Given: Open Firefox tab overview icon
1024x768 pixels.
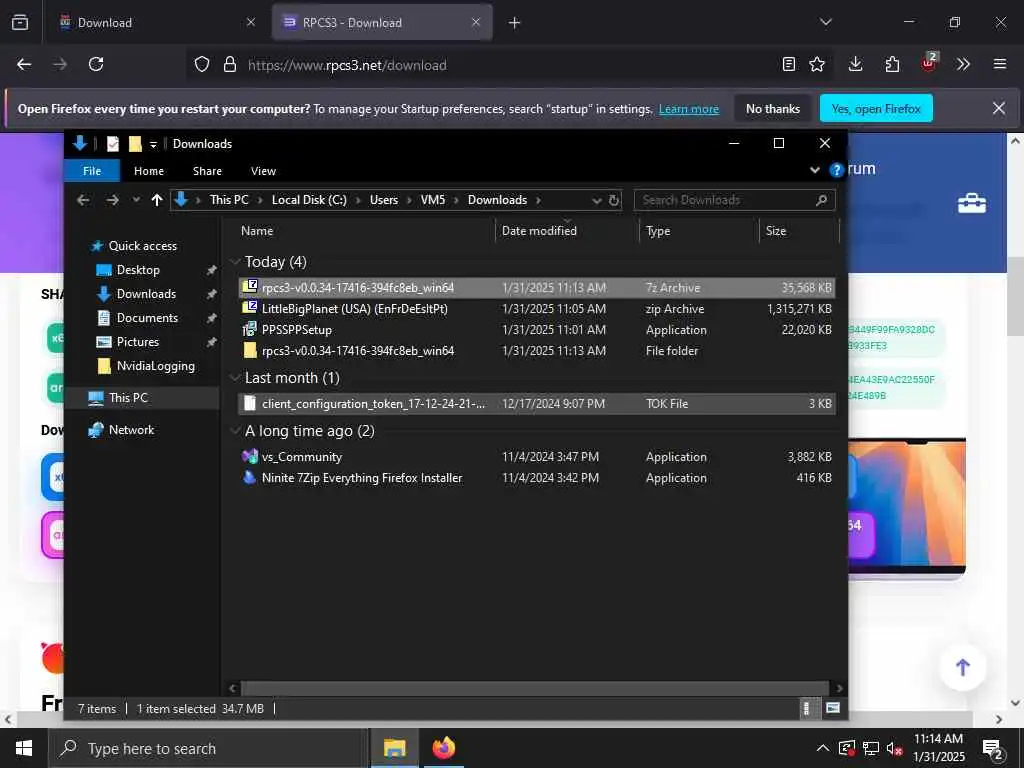Looking at the screenshot, I should point(20,22).
